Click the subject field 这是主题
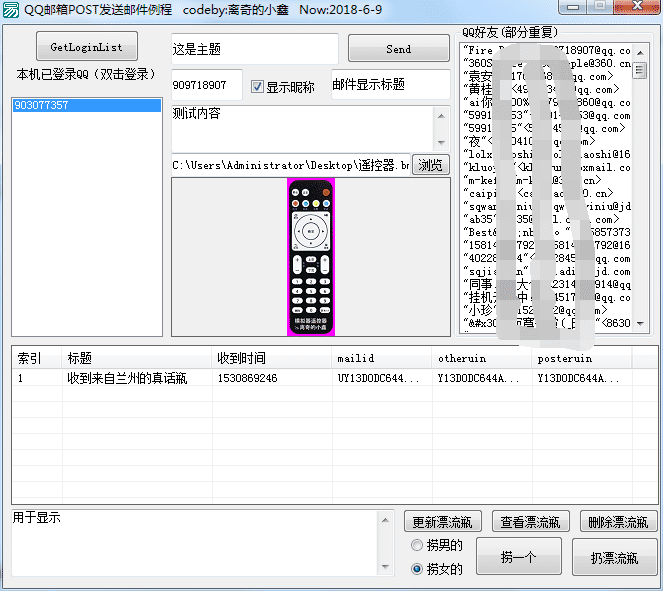 tap(255, 49)
